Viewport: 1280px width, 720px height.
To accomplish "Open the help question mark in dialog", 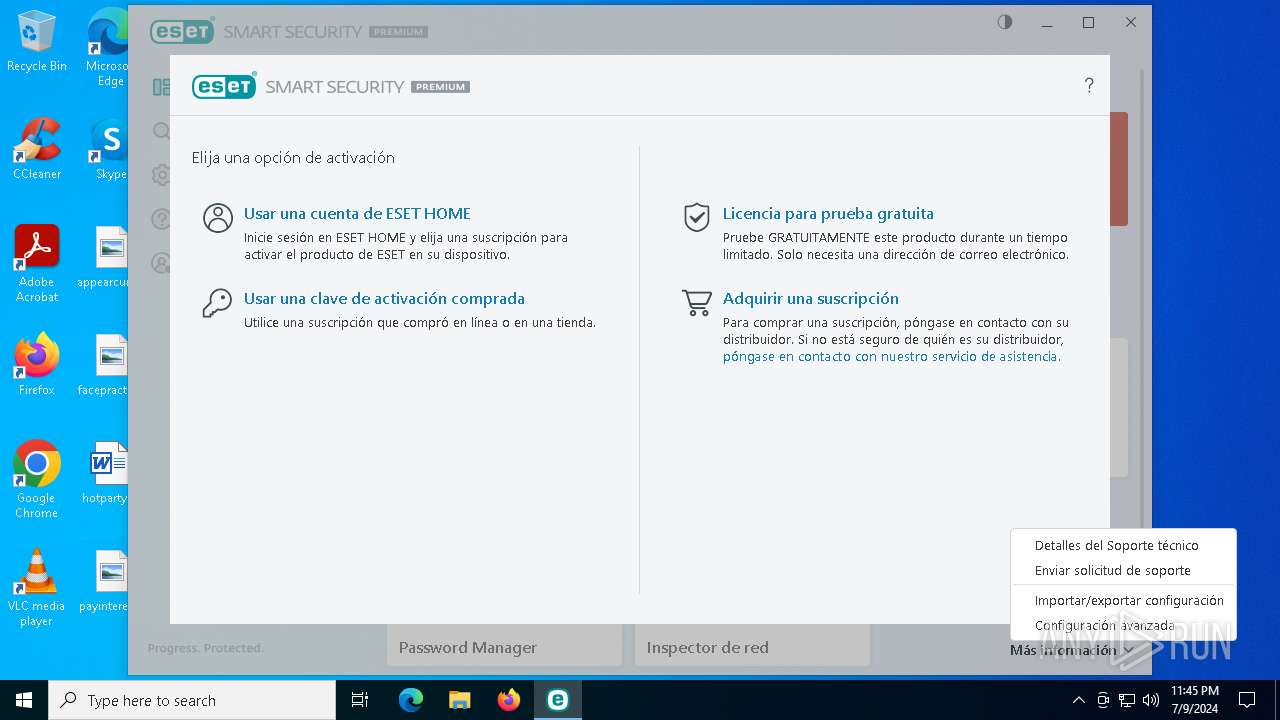I will tap(1089, 86).
